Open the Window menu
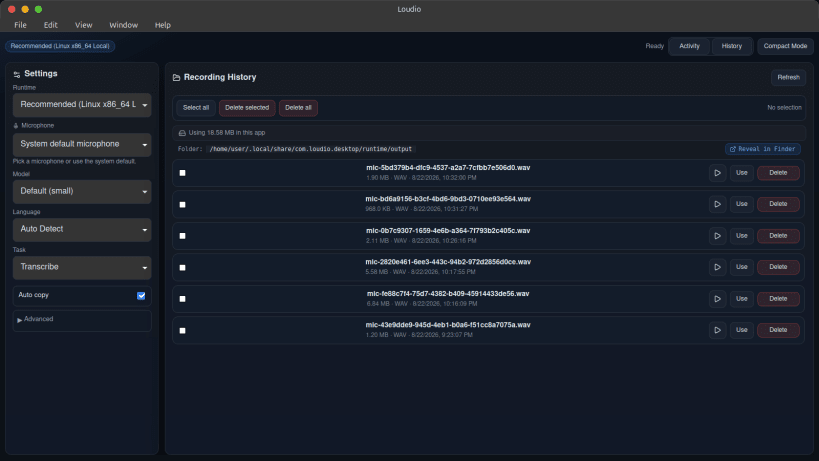The width and height of the screenshot is (819, 461). 123,25
